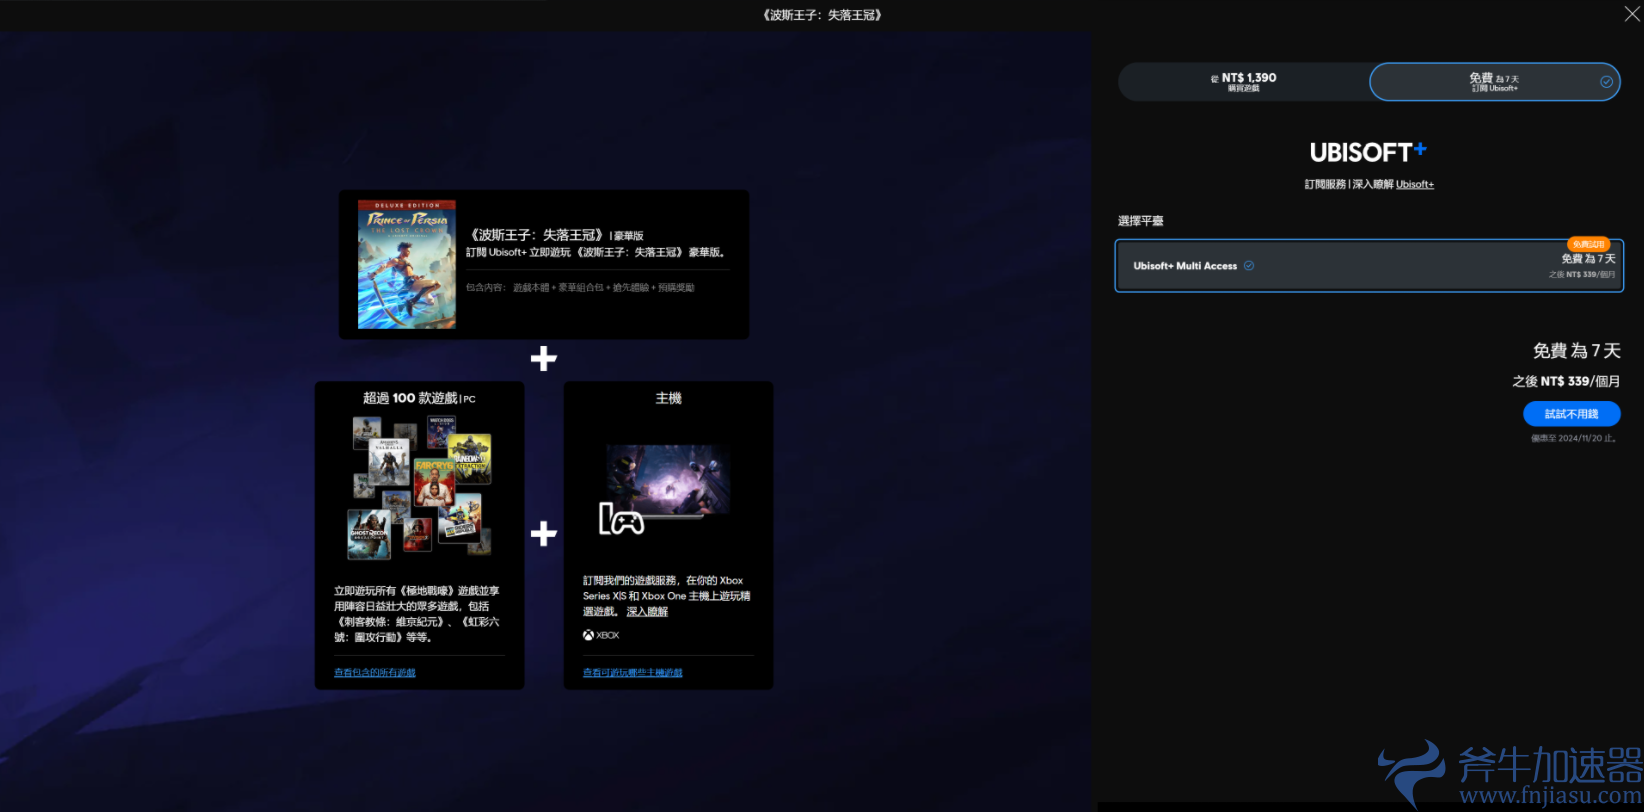Close the Ubisoft+ subscription overlay
This screenshot has height=812, width=1644.
tap(1632, 14)
